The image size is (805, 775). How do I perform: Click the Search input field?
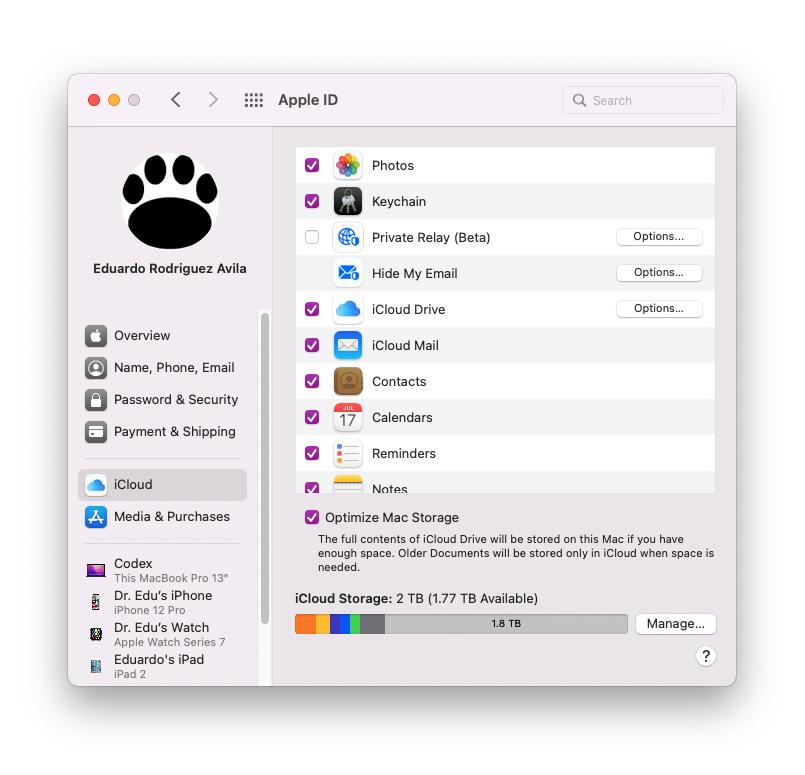[650, 100]
